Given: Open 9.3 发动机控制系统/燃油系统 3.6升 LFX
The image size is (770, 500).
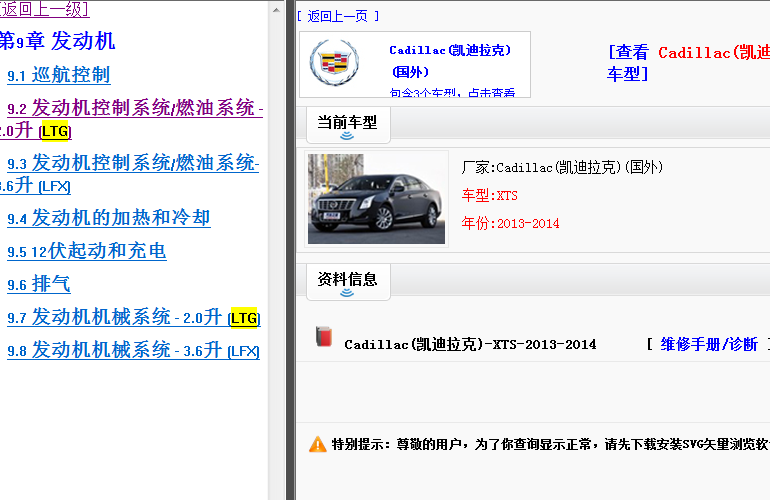Looking at the screenshot, I should (x=129, y=174).
